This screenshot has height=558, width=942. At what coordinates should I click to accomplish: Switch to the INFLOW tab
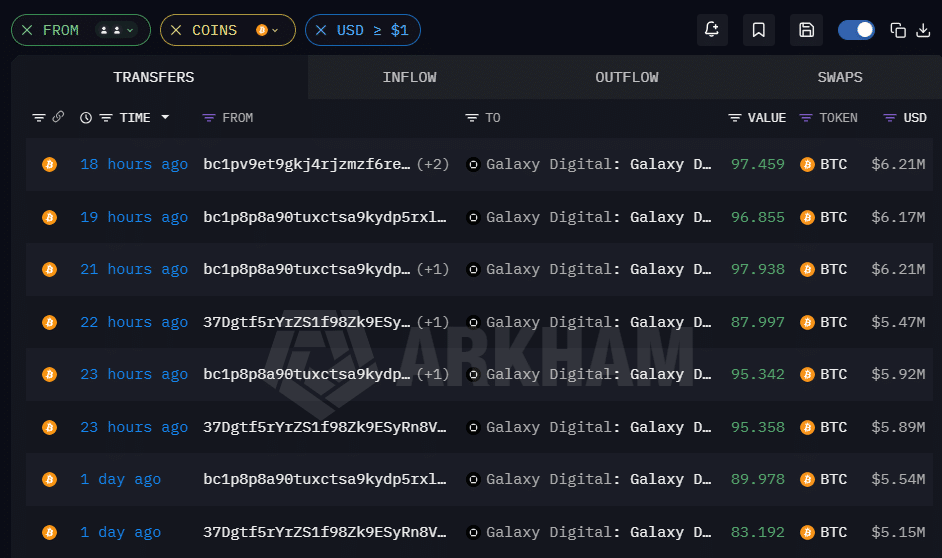click(x=410, y=77)
